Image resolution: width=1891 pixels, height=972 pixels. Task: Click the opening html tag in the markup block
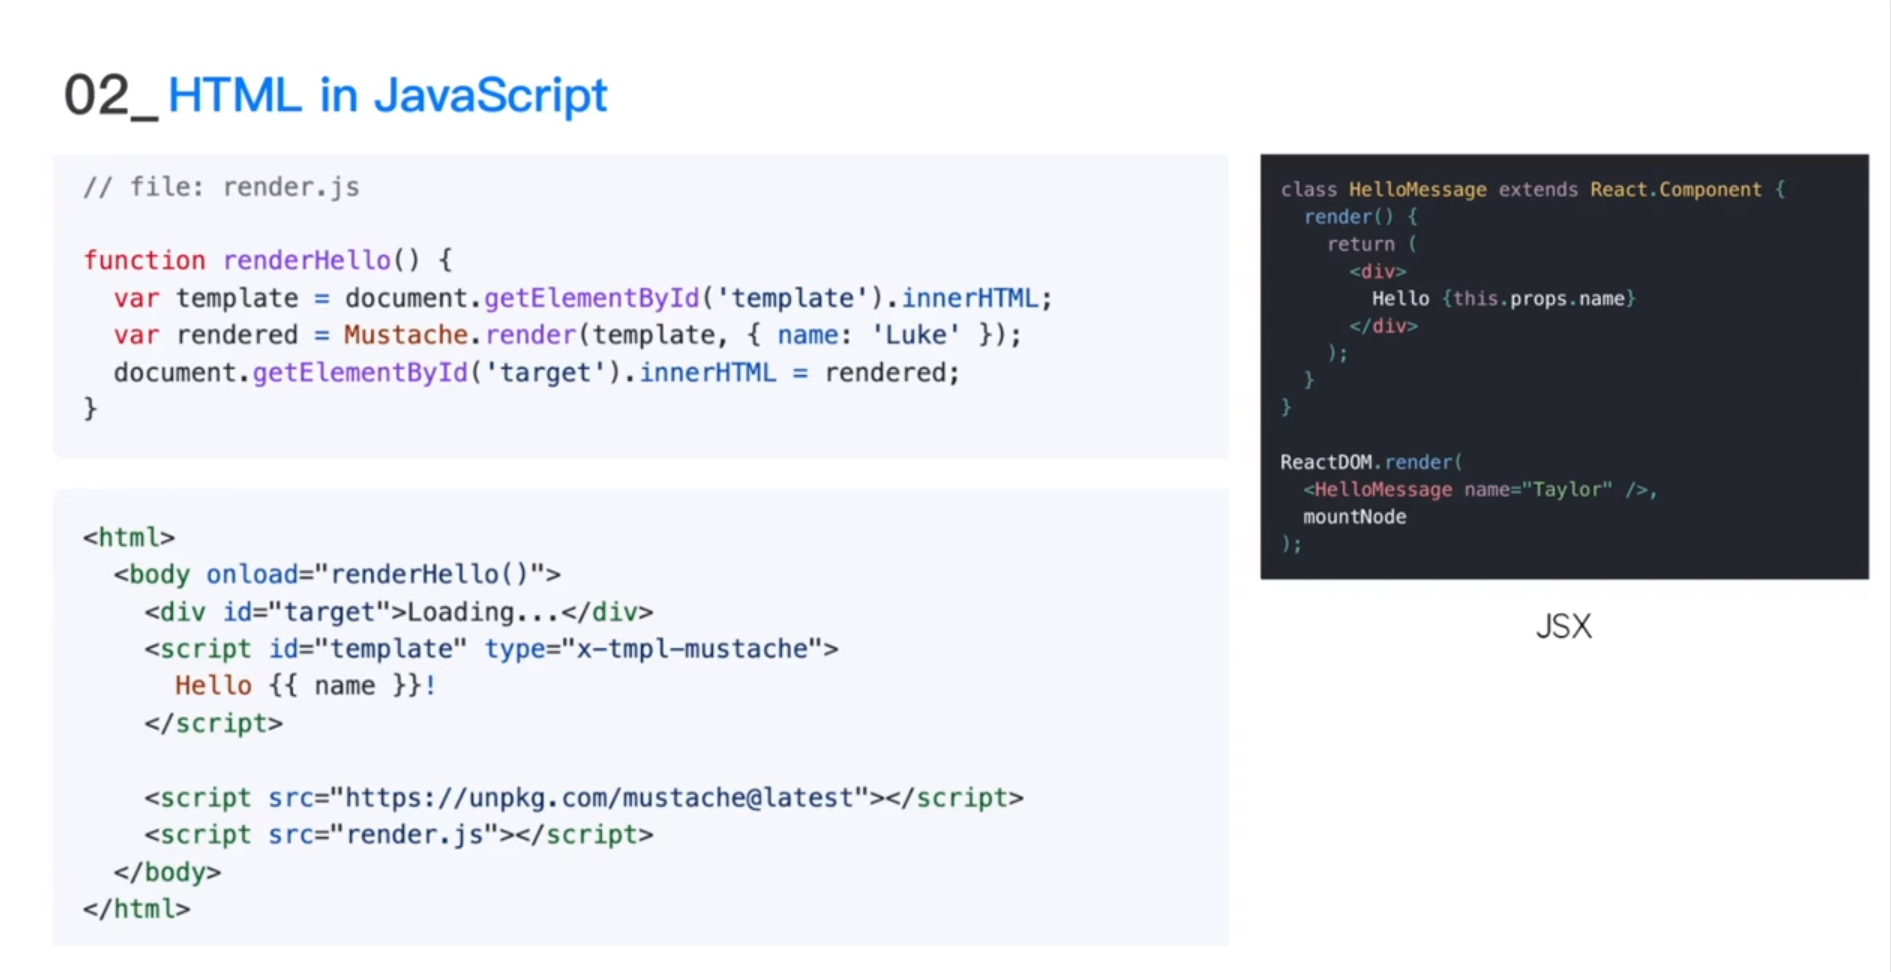[x=129, y=538]
